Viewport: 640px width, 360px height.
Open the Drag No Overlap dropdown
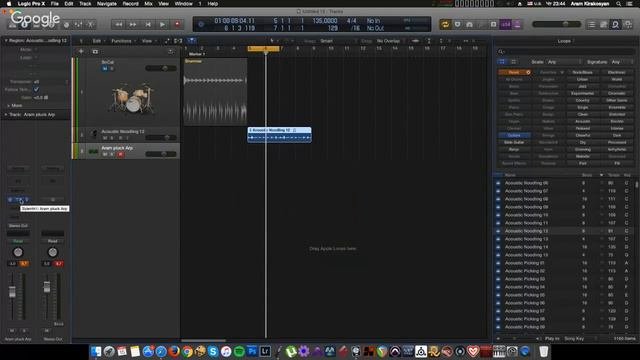(391, 41)
